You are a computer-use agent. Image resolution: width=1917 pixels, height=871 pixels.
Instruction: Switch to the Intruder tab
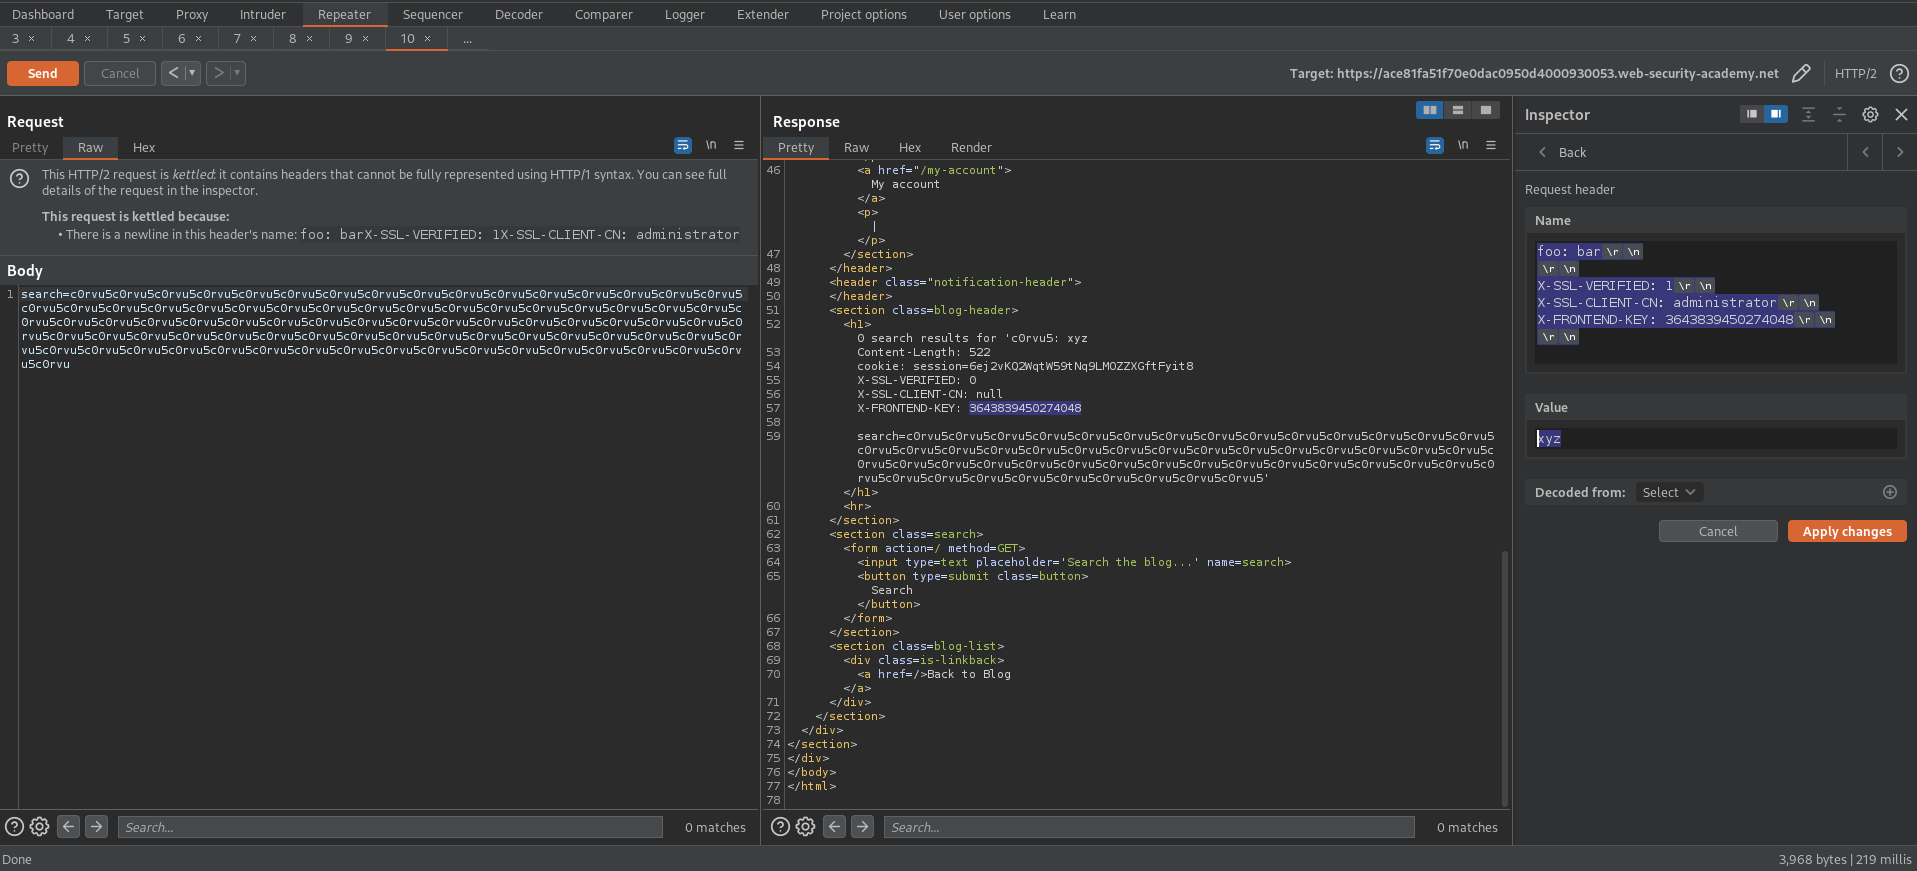pyautogui.click(x=263, y=14)
